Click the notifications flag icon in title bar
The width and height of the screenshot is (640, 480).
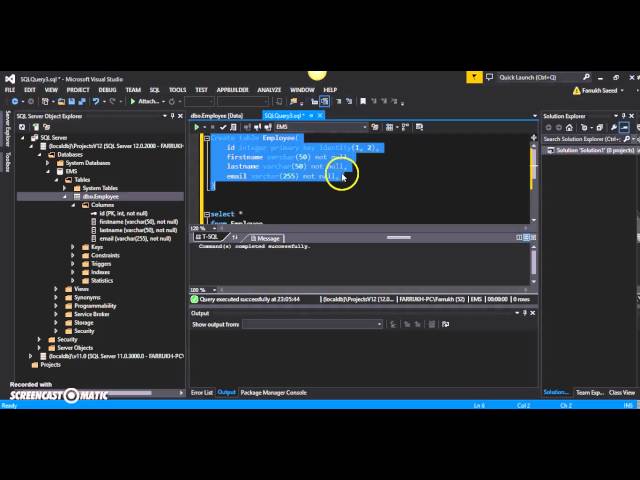click(474, 77)
